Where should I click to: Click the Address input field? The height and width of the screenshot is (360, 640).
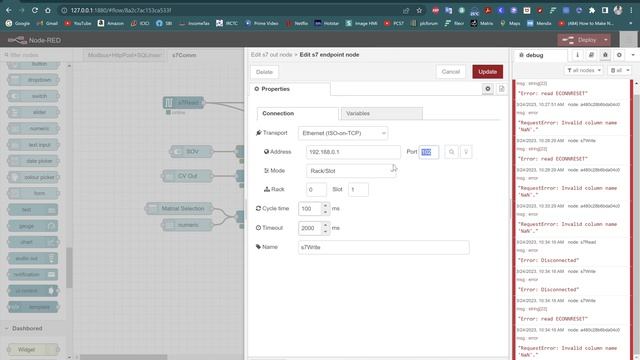[353, 152]
